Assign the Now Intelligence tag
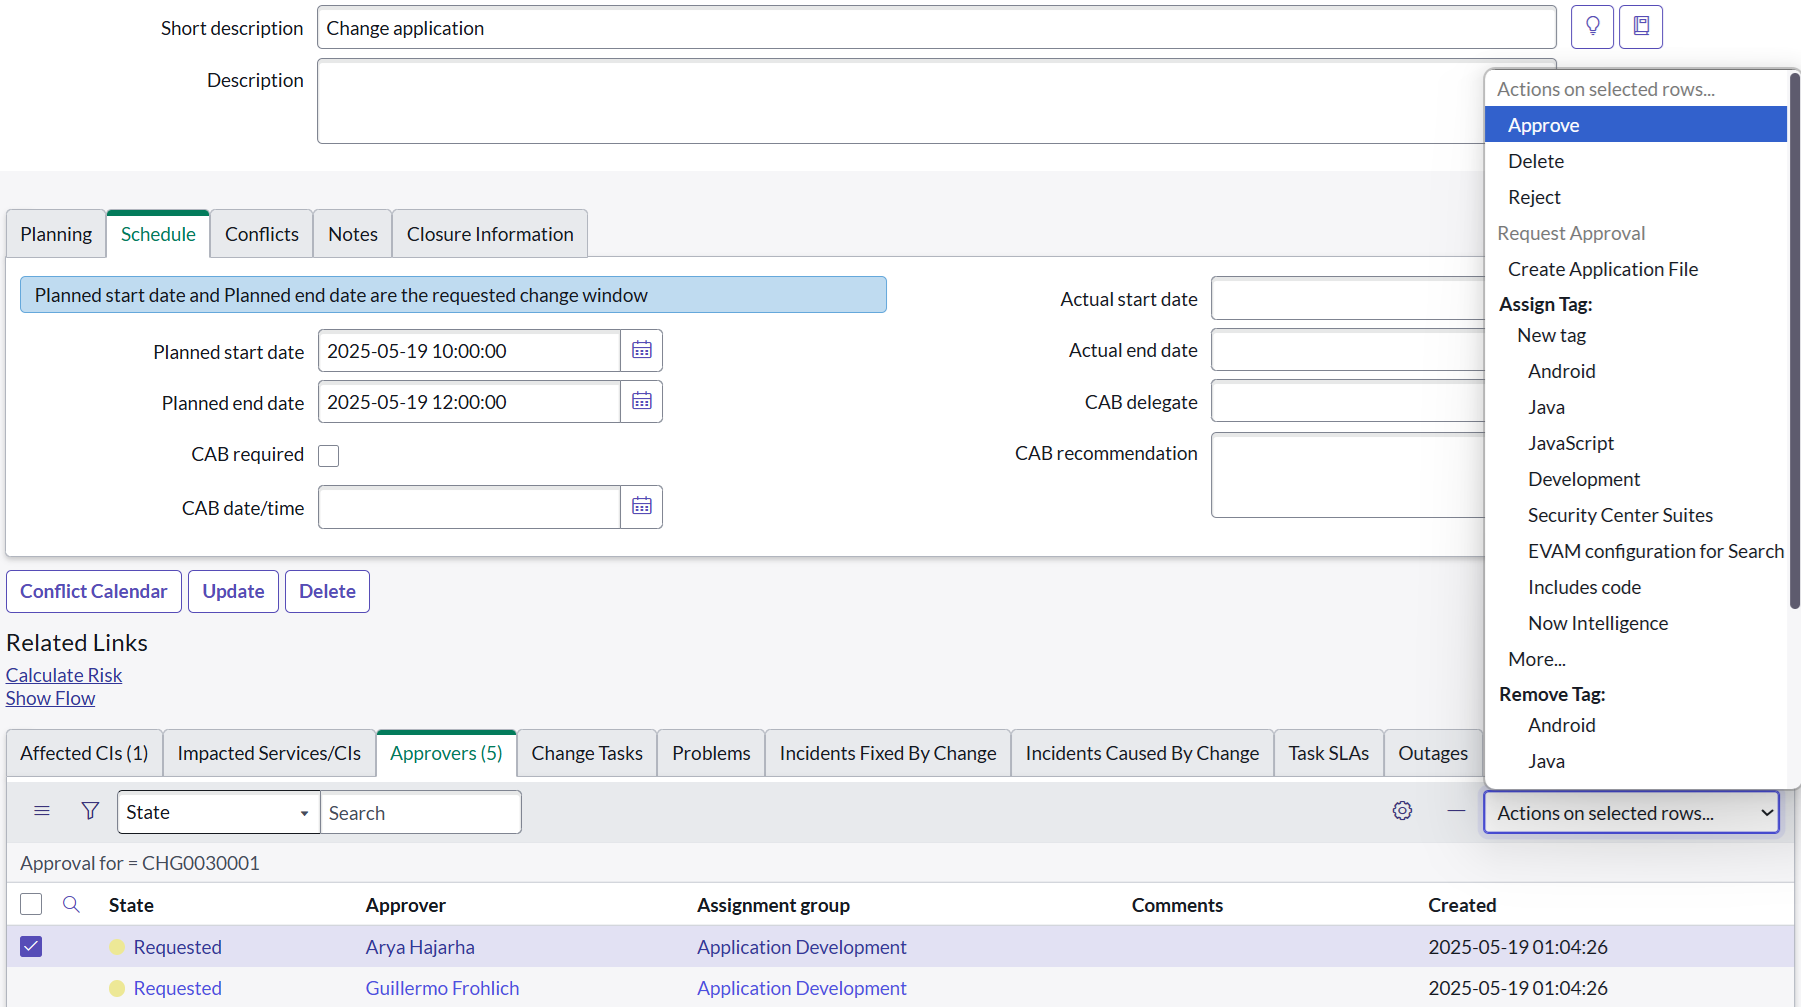Screen dimensions: 1801x1007 (1635, 623)
